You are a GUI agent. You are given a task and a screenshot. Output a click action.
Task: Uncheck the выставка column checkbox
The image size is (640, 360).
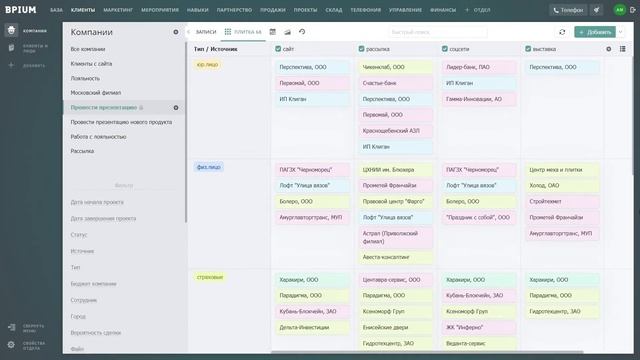click(x=528, y=49)
